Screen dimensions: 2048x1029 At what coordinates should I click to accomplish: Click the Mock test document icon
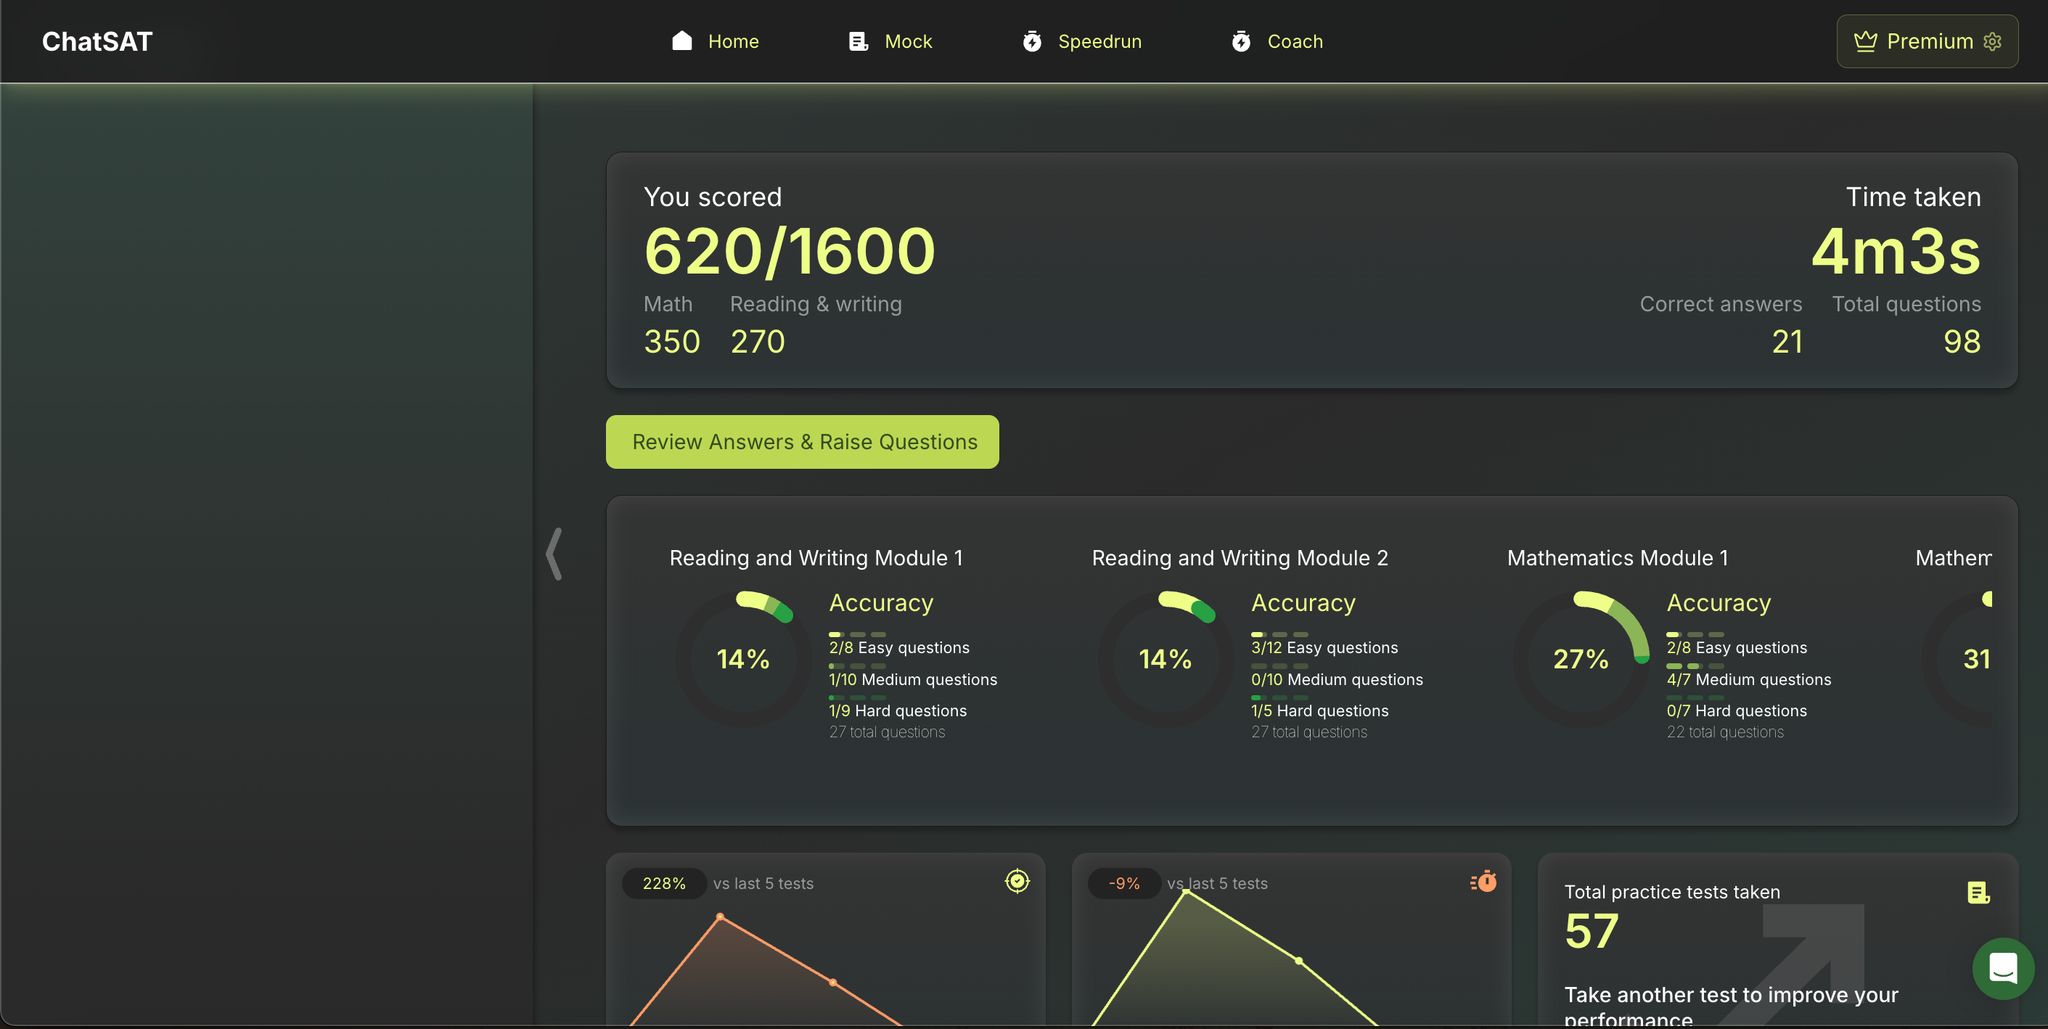(858, 41)
